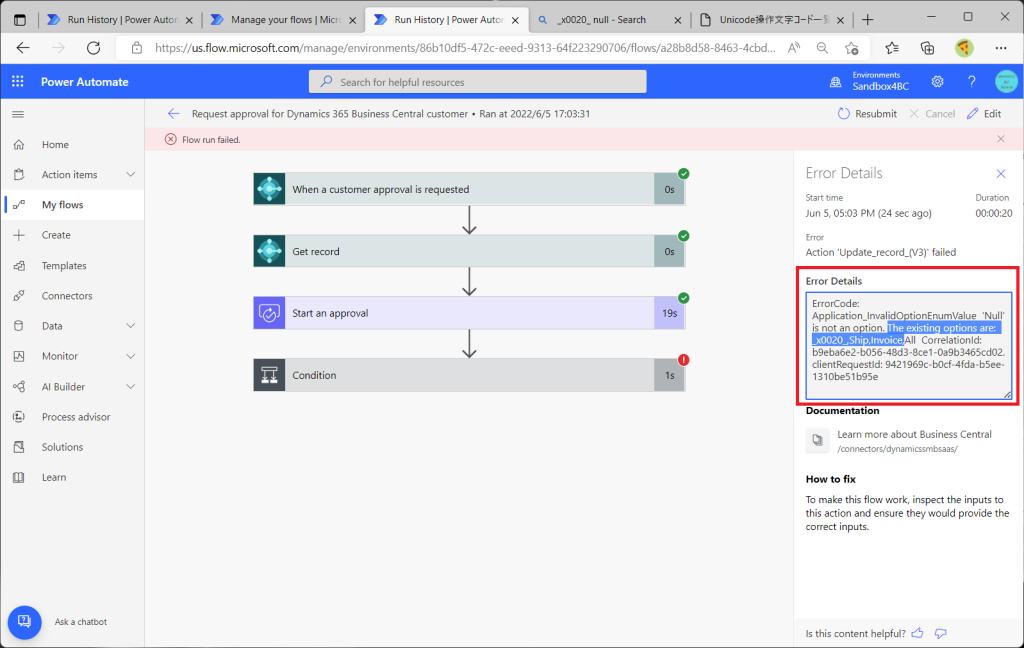Expand the Action items menu chevron

[131, 174]
